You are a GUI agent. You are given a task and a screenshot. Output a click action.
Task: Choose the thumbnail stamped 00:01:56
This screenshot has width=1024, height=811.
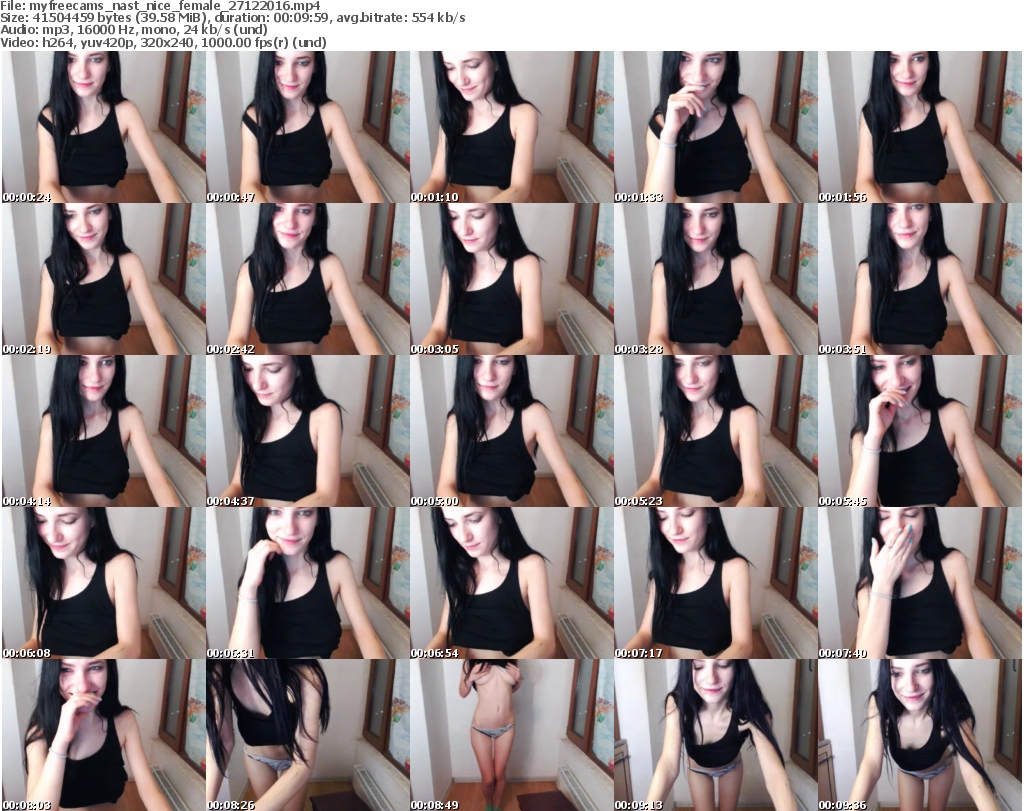[920, 127]
